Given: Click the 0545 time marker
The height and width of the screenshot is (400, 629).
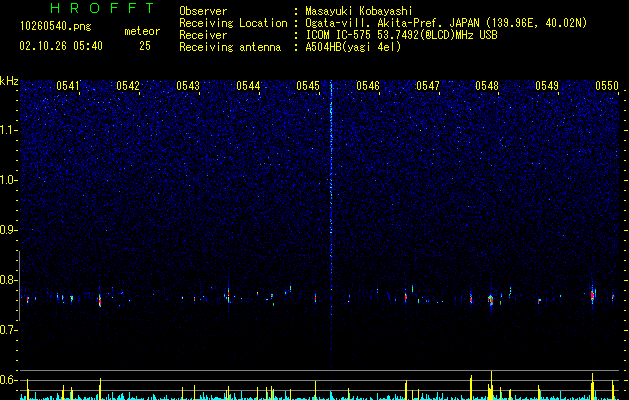Looking at the screenshot, I should (308, 86).
